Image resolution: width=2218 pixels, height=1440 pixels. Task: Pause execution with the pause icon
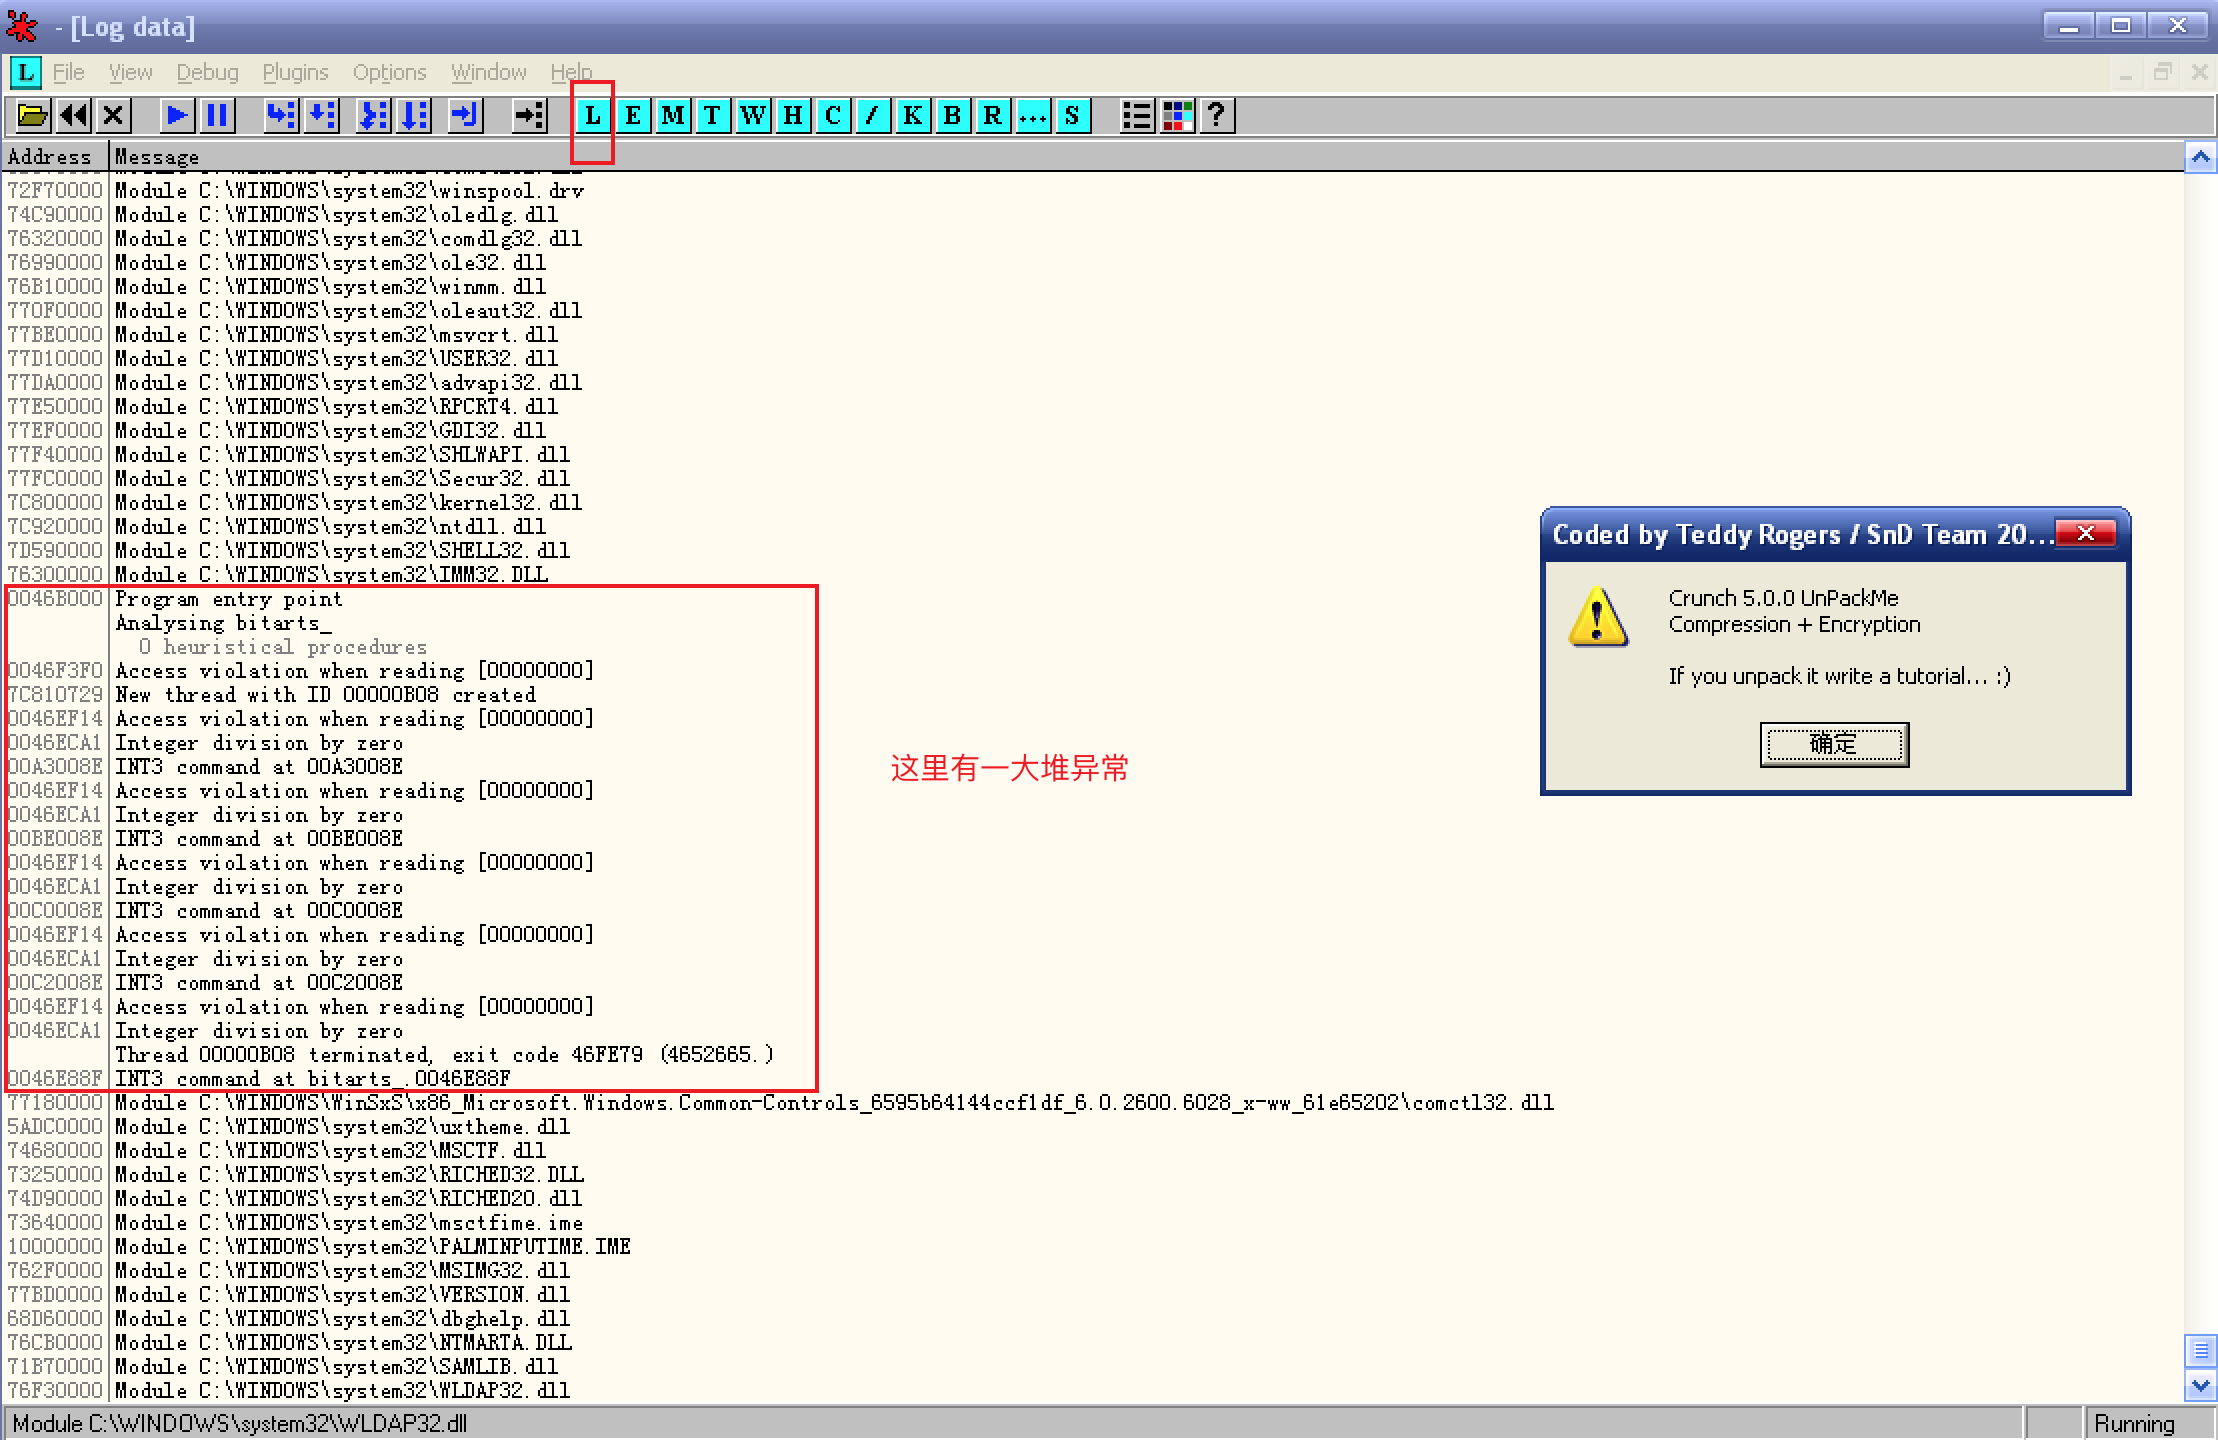click(217, 116)
